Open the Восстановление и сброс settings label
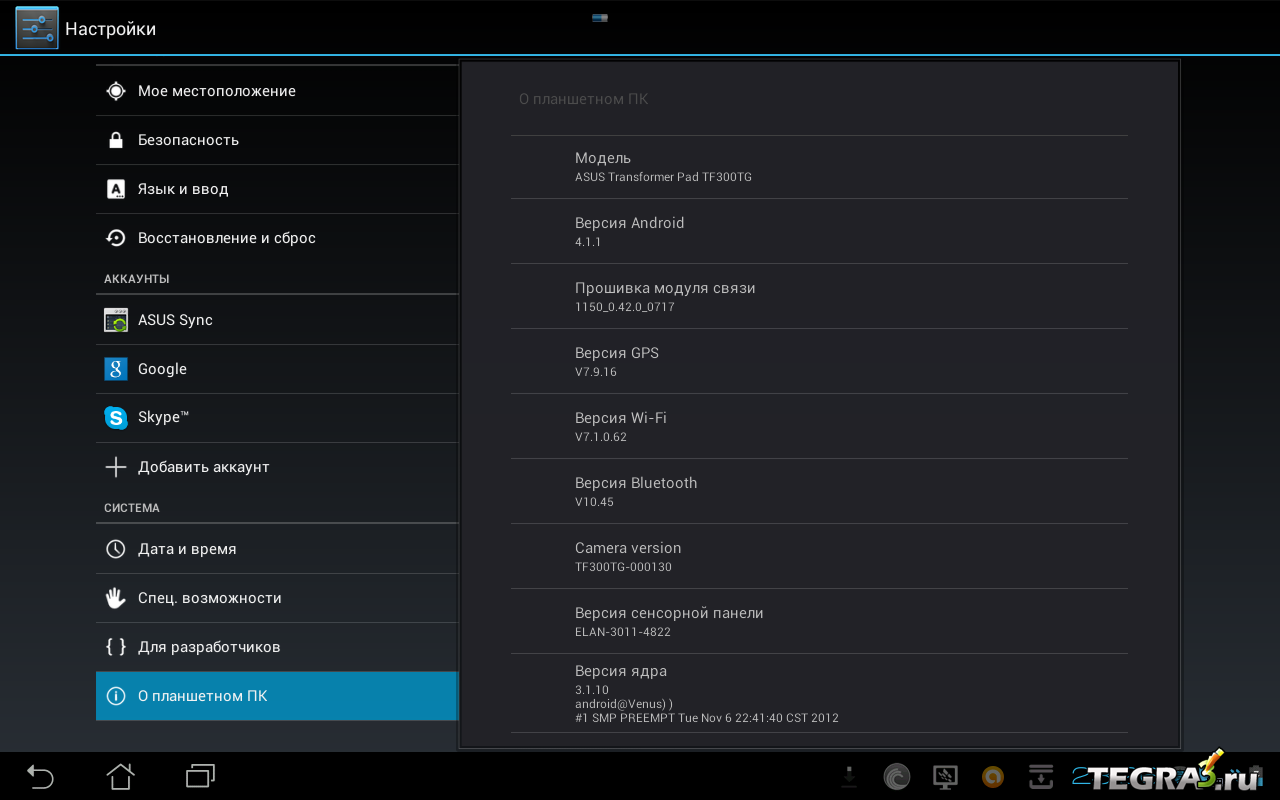Viewport: 1280px width, 800px height. click(x=227, y=238)
